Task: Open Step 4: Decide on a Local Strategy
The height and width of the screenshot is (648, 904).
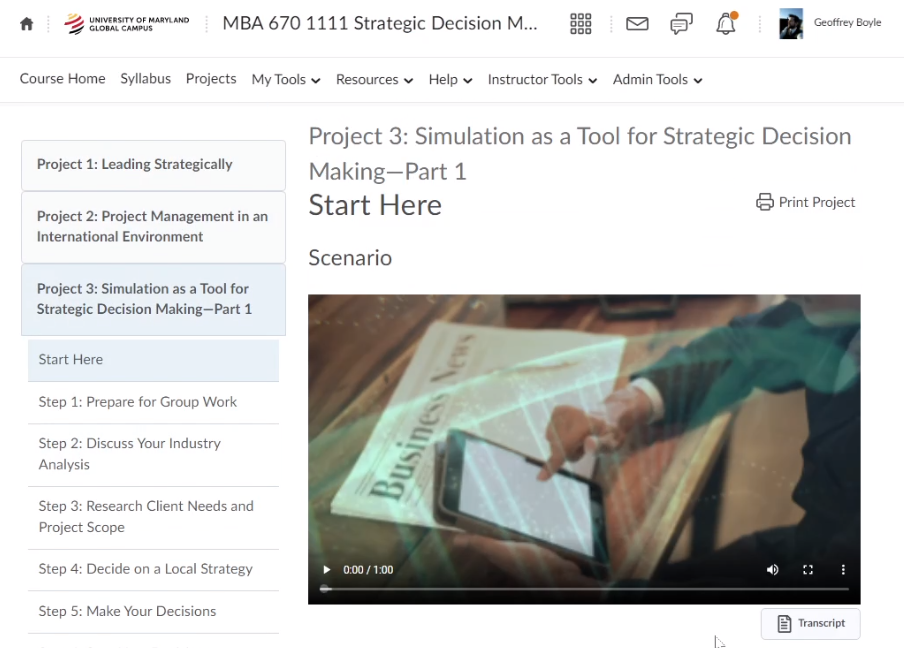Action: click(x=145, y=569)
